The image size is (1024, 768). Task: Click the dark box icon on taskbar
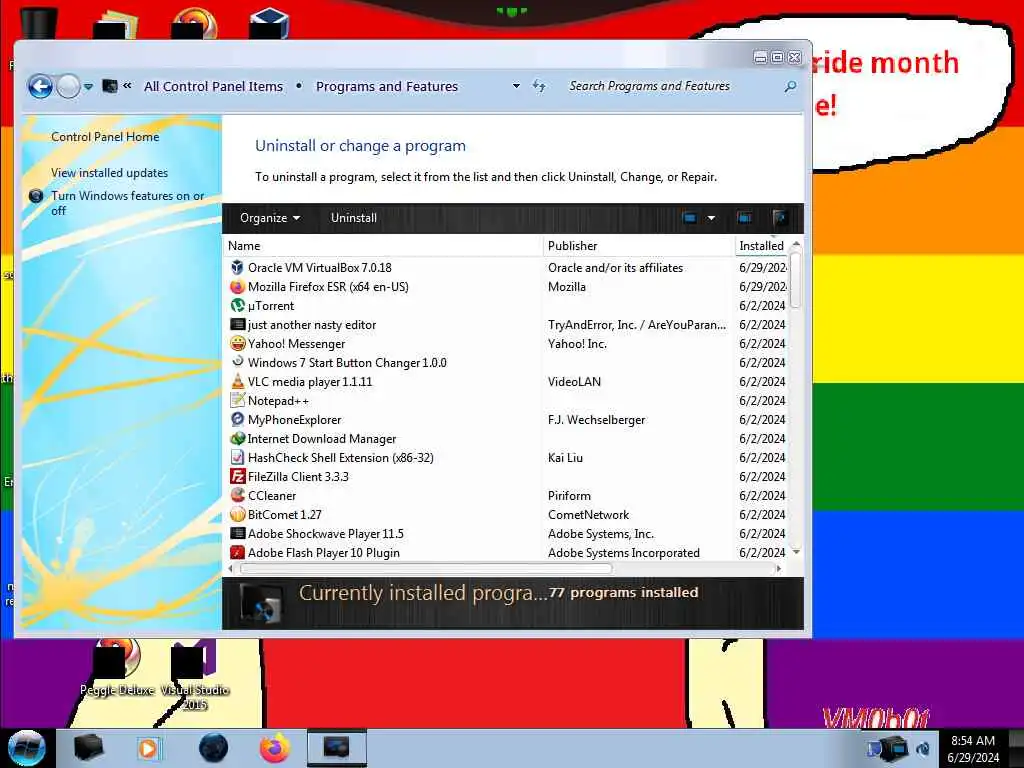pos(89,748)
